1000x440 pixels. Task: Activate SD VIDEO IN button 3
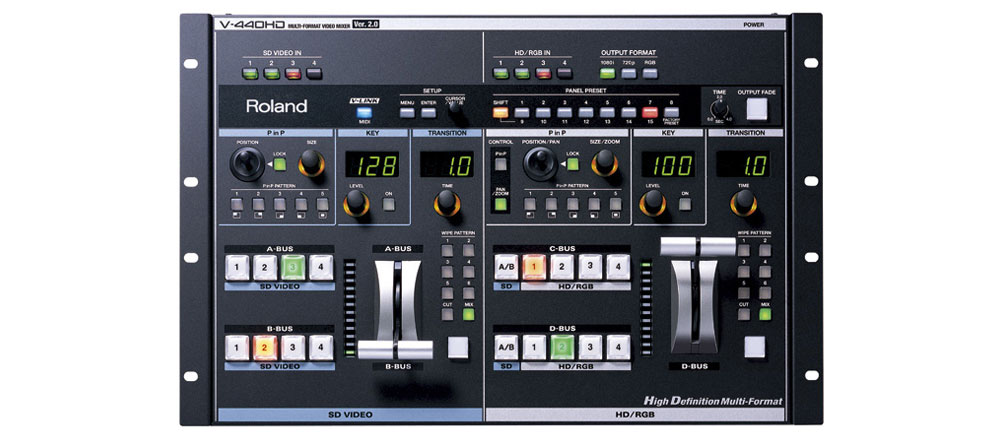coord(293,73)
